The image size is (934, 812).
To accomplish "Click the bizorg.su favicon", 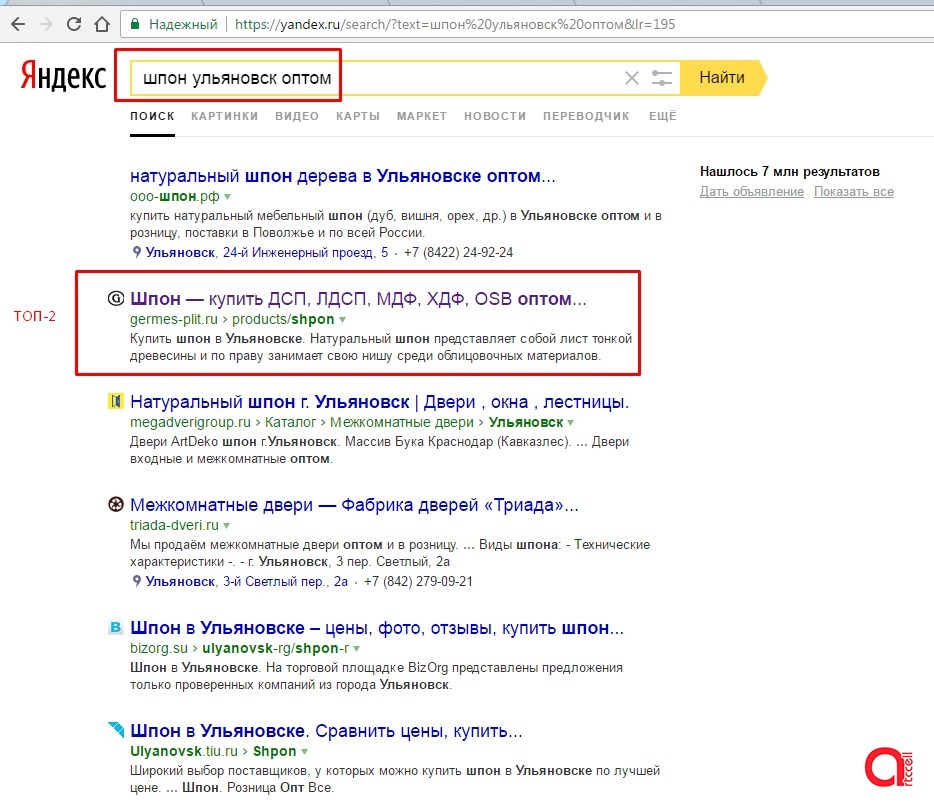I will [116, 627].
